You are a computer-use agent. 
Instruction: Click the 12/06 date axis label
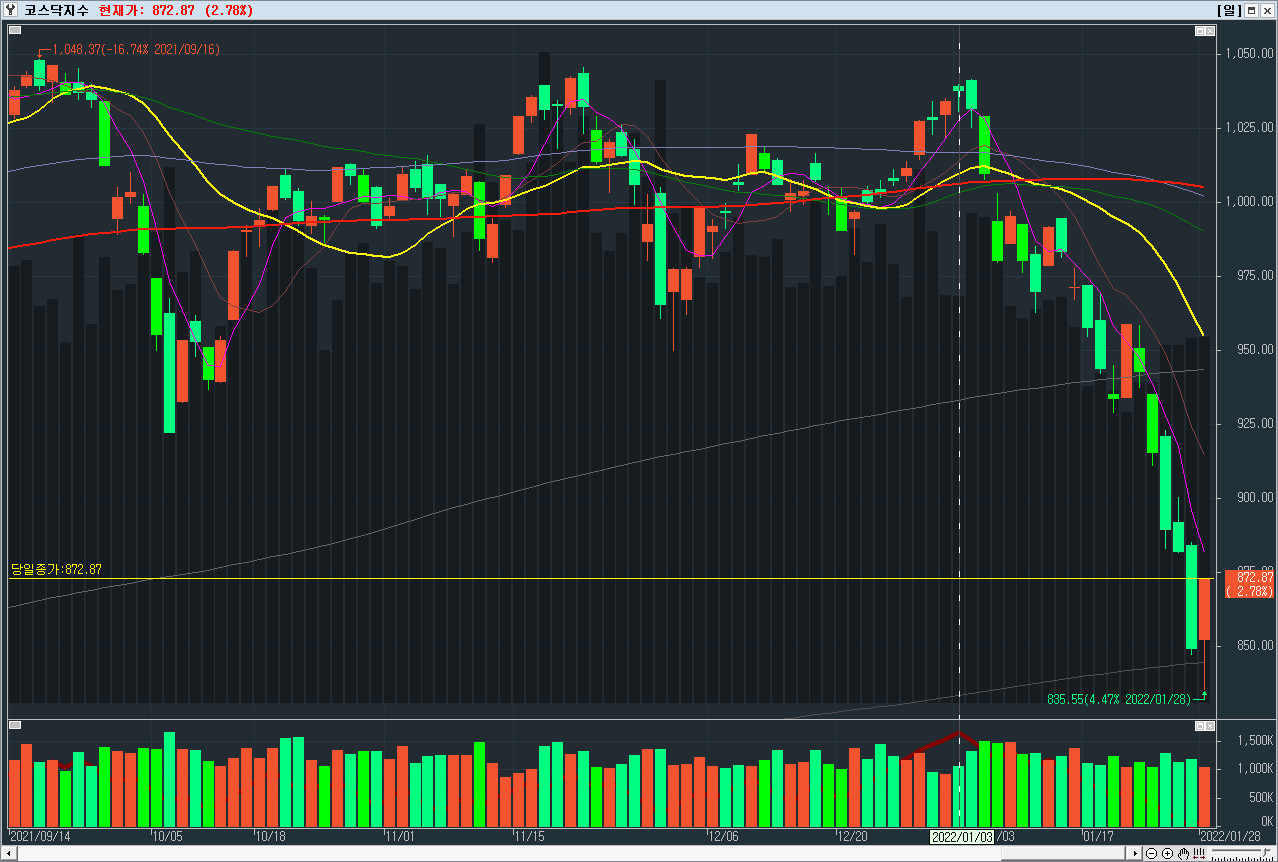coord(723,836)
